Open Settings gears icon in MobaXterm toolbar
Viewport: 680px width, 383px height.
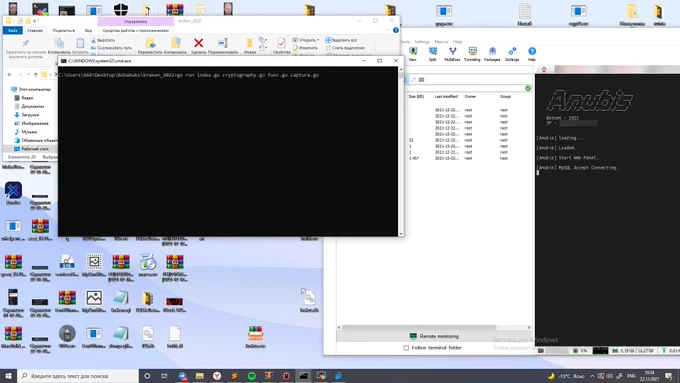click(512, 52)
